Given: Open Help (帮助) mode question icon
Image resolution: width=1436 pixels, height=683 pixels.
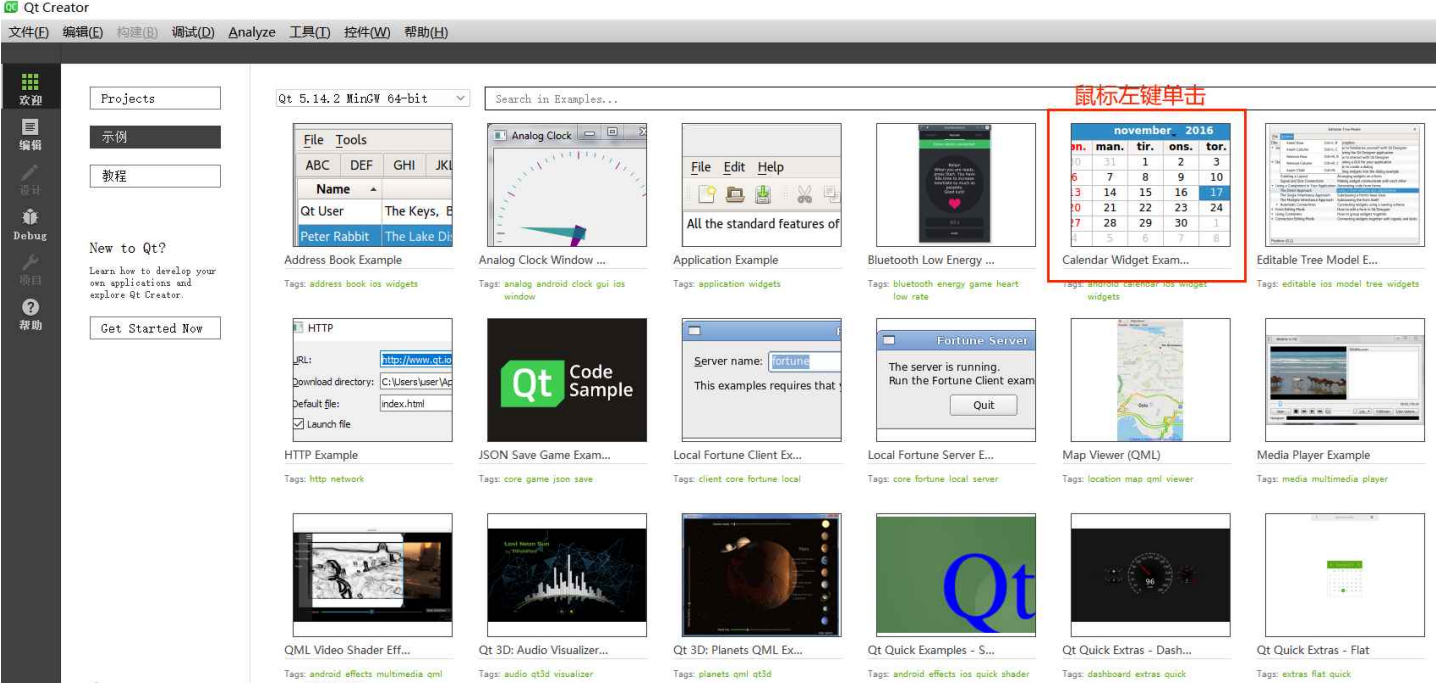Looking at the screenshot, I should click(30, 315).
